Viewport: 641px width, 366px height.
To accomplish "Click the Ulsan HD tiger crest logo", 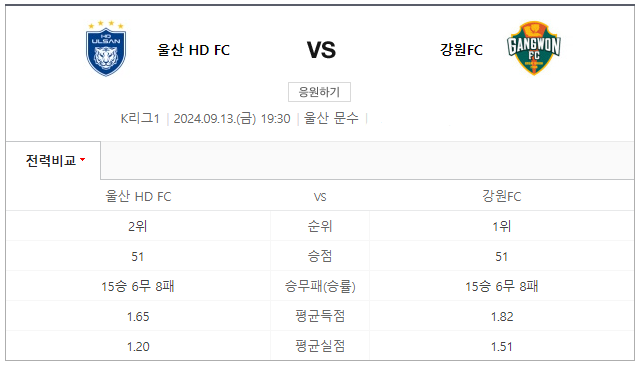I will tap(106, 49).
